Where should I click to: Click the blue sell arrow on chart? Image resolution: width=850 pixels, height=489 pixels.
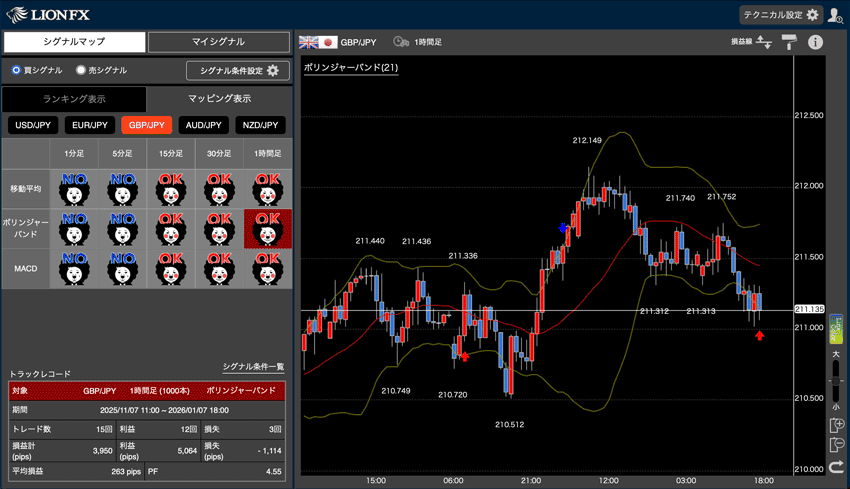563,228
